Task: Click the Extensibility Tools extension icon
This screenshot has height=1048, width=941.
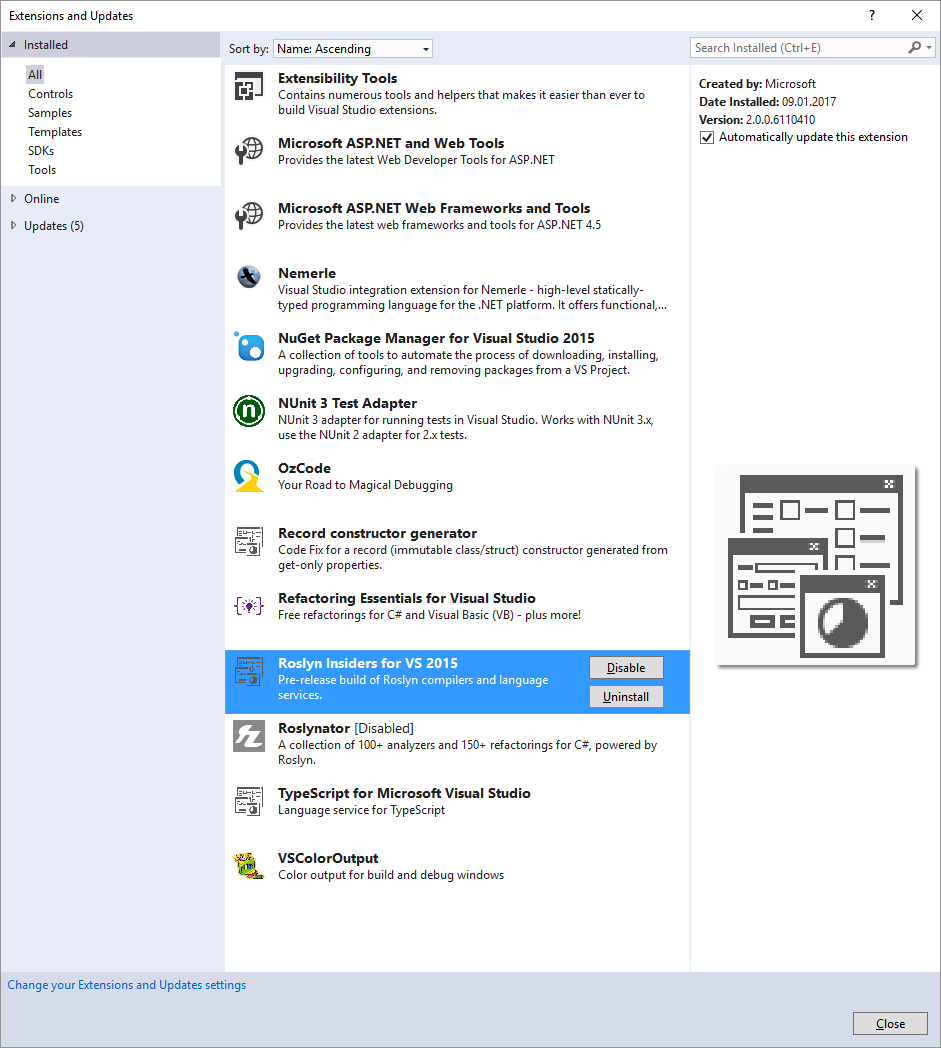Action: [x=248, y=87]
